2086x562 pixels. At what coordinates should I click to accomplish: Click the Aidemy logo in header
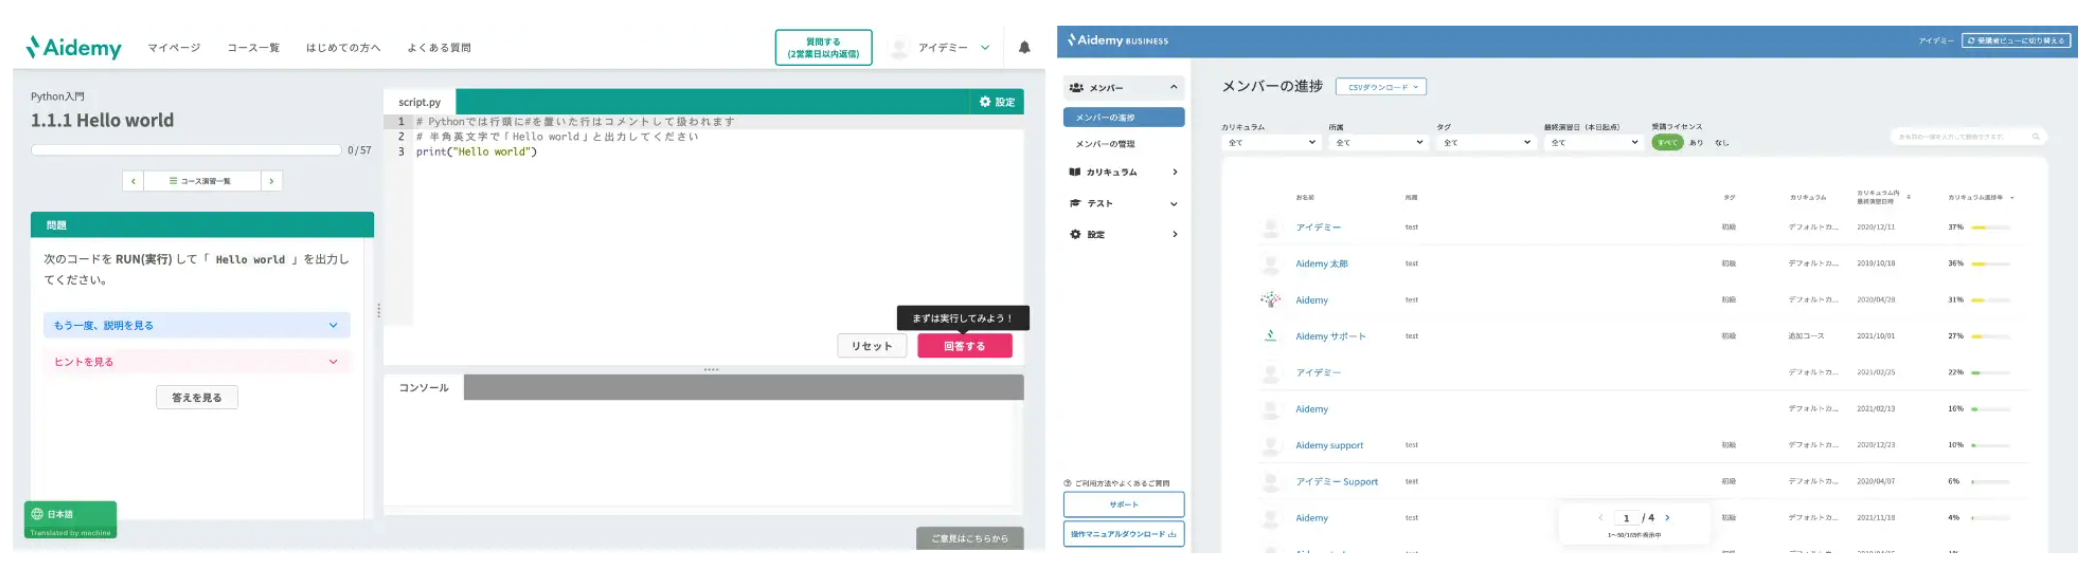pos(74,47)
